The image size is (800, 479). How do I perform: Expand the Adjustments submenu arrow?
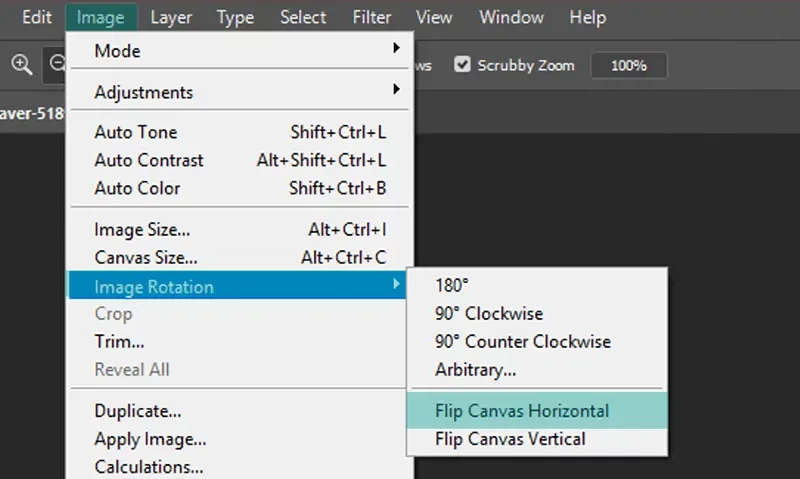point(396,89)
